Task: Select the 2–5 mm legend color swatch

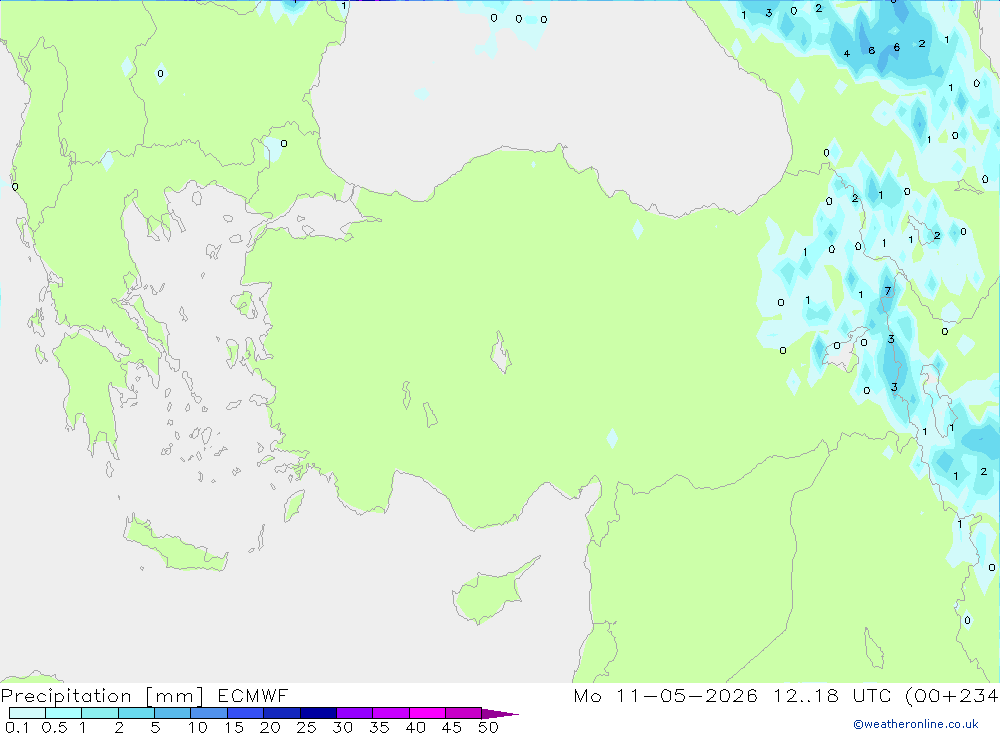Action: pos(136,713)
